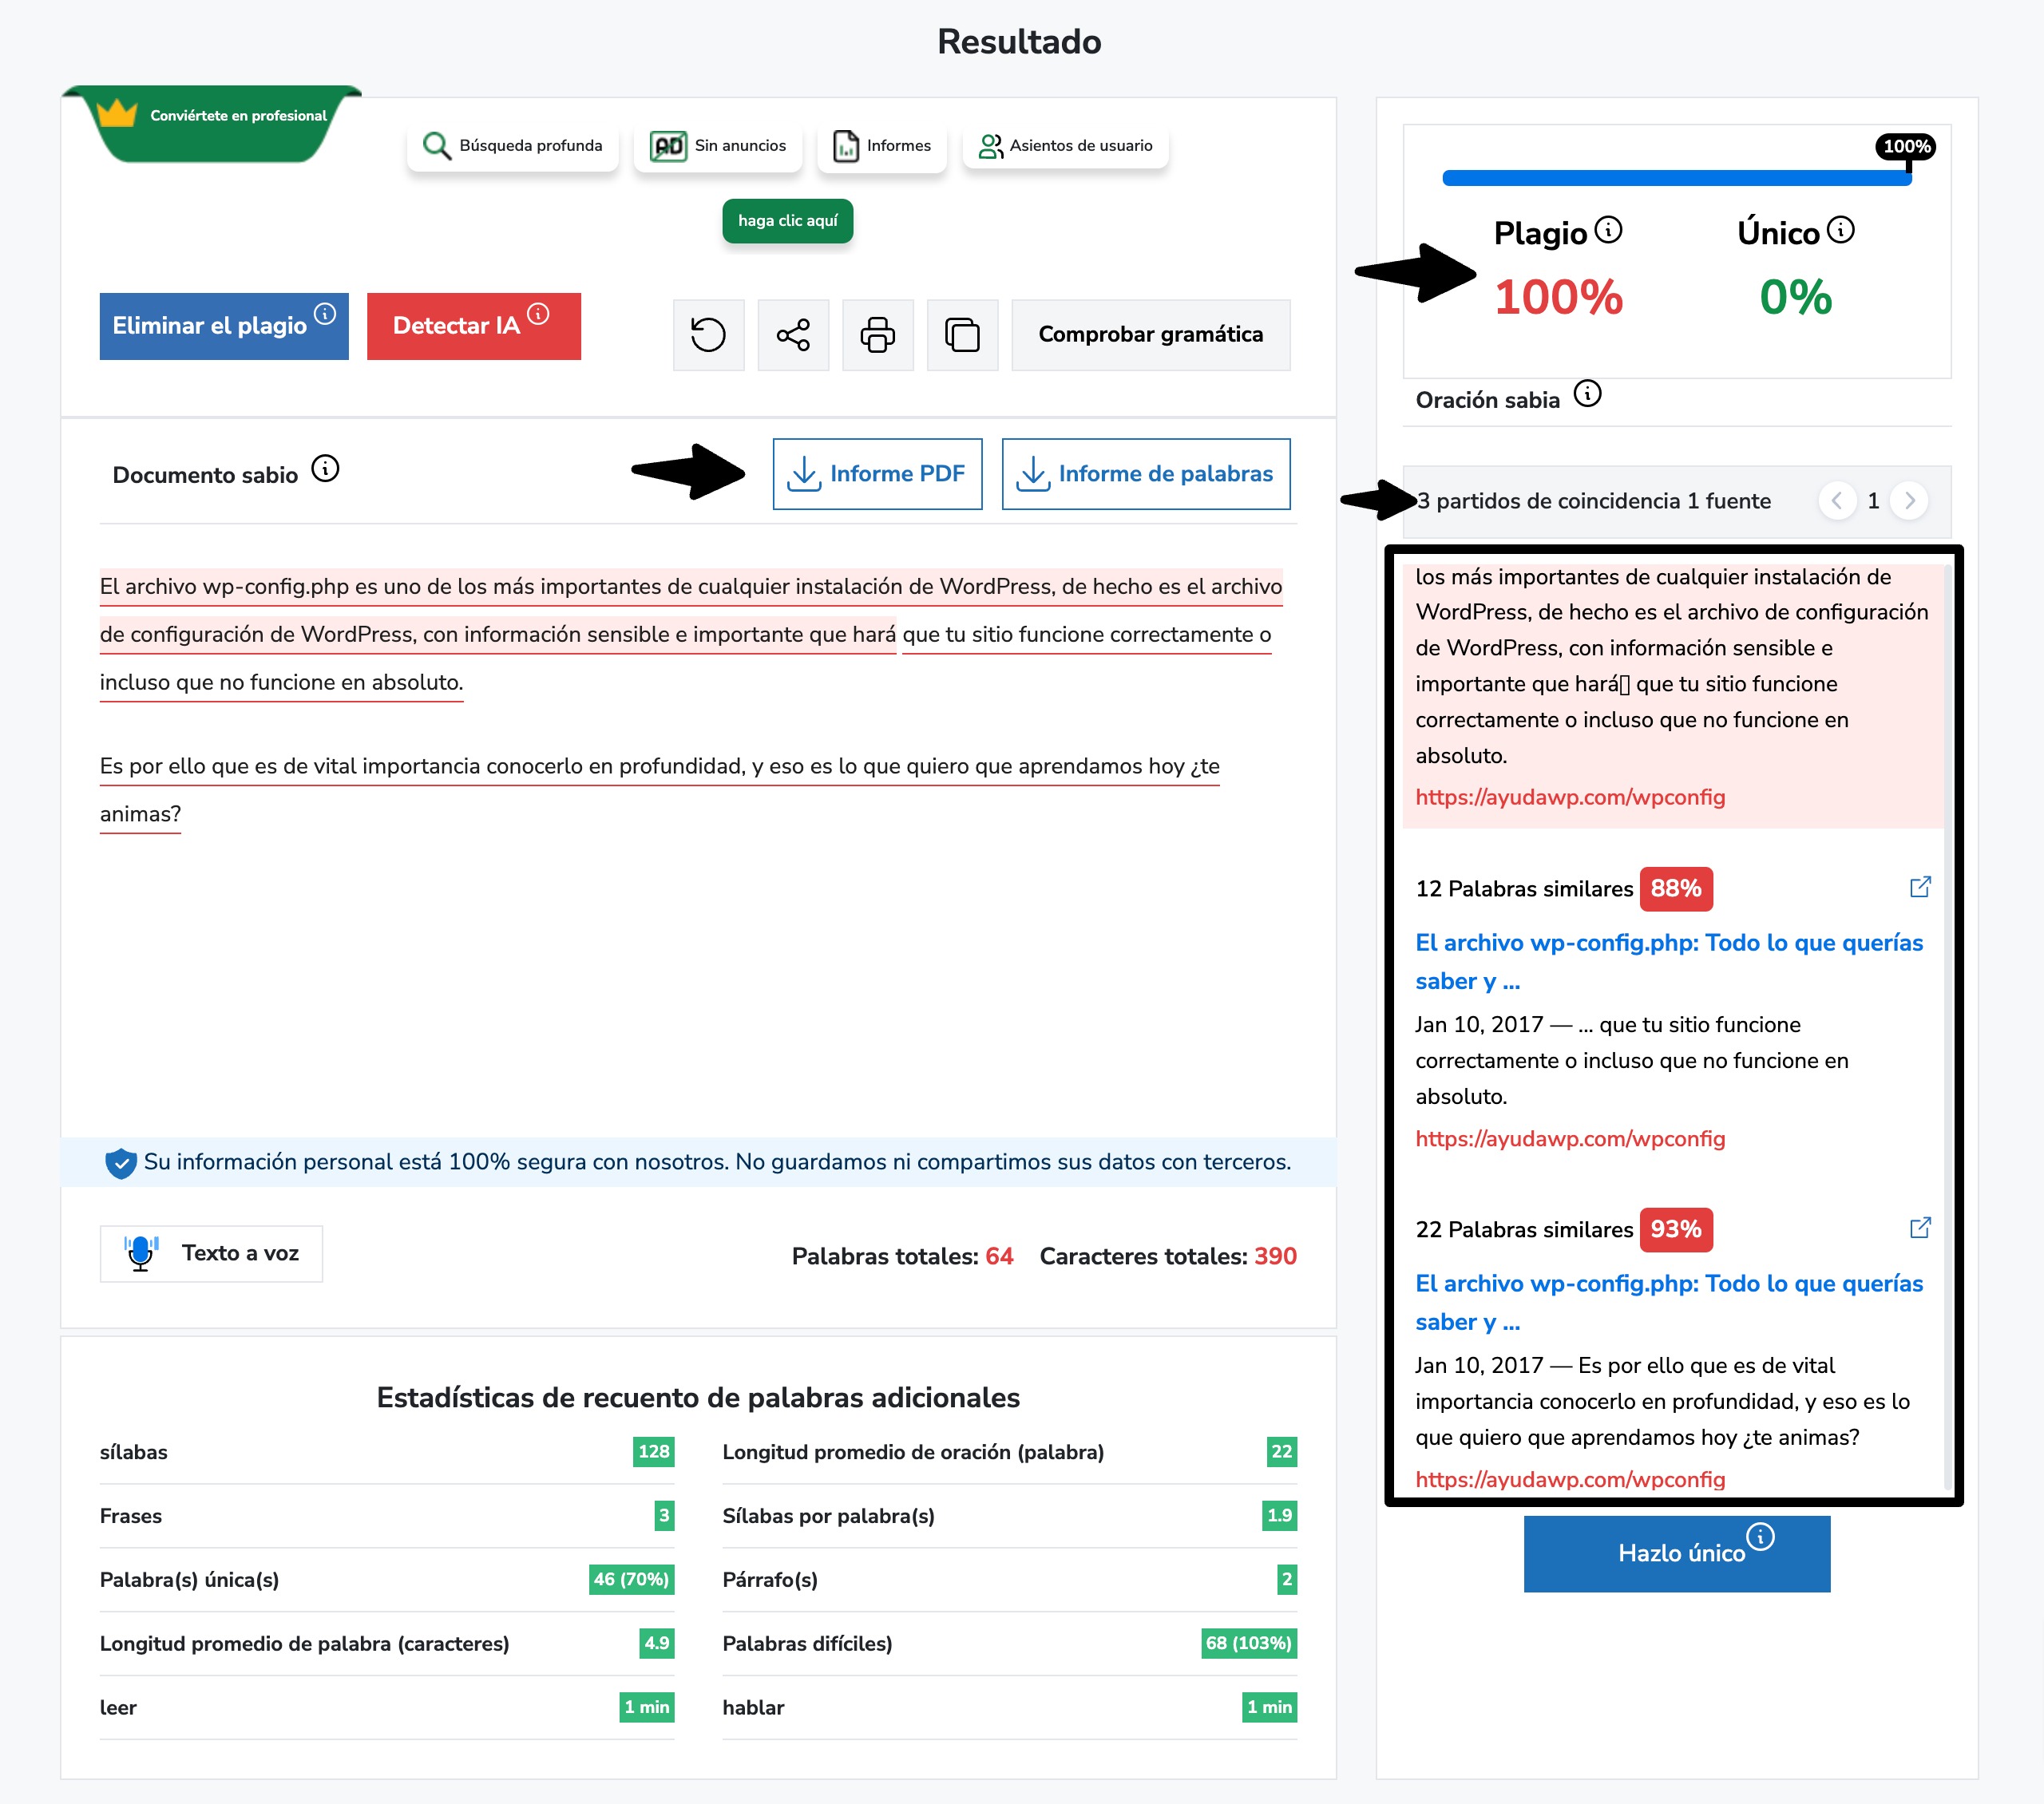2044x1804 pixels.
Task: Click the microphone Texto a voz icon
Action: pos(141,1253)
